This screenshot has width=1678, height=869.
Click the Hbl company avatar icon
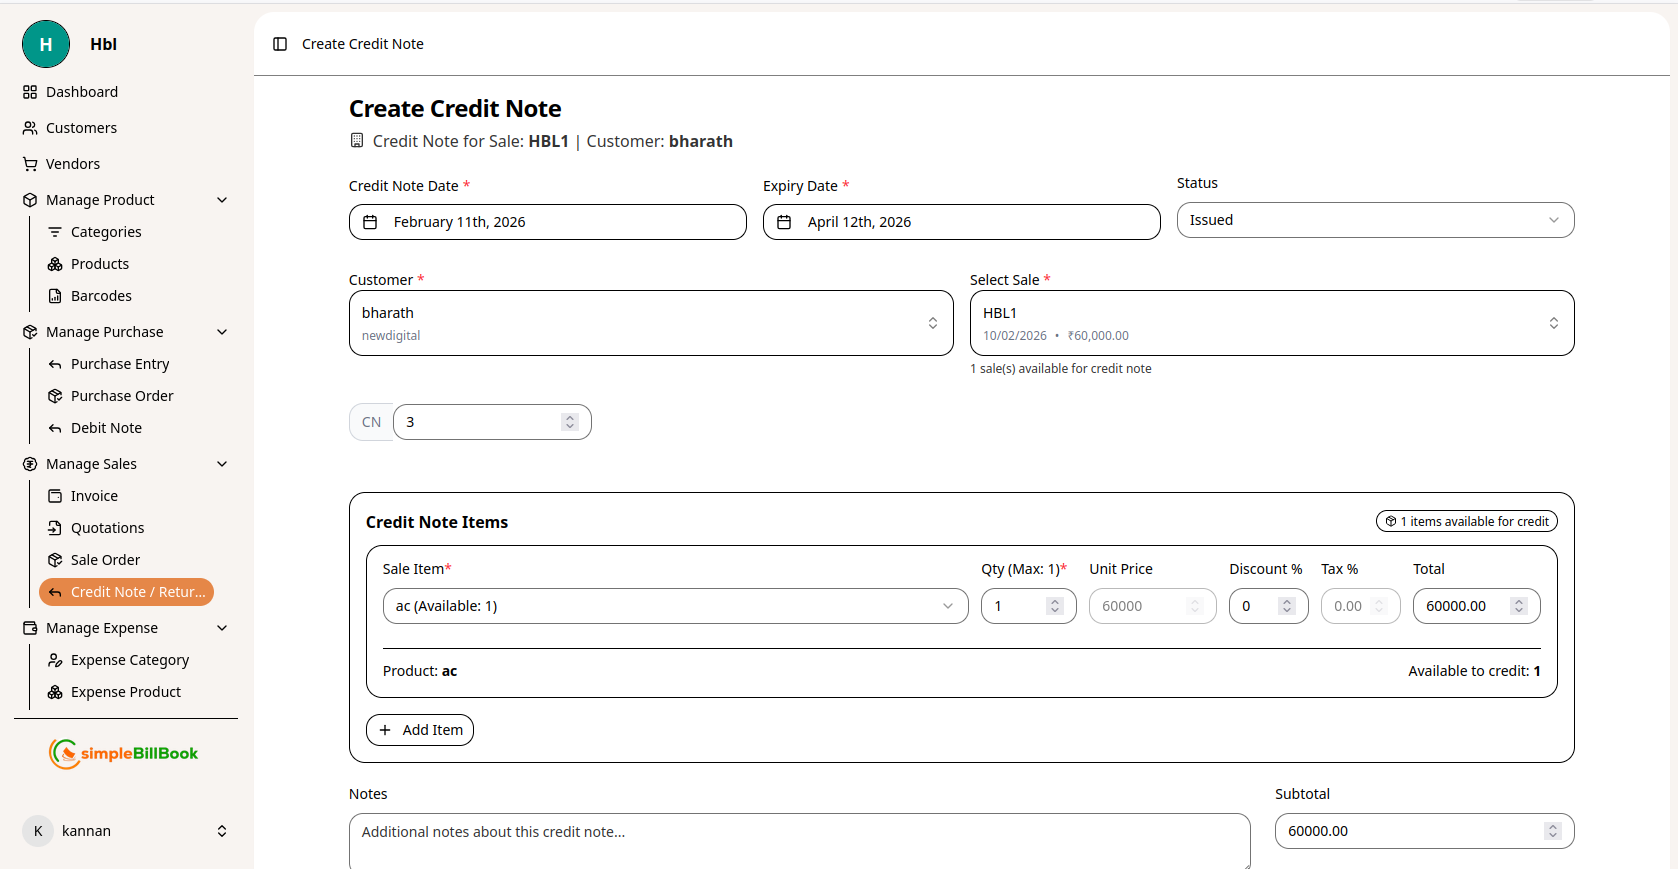(46, 44)
